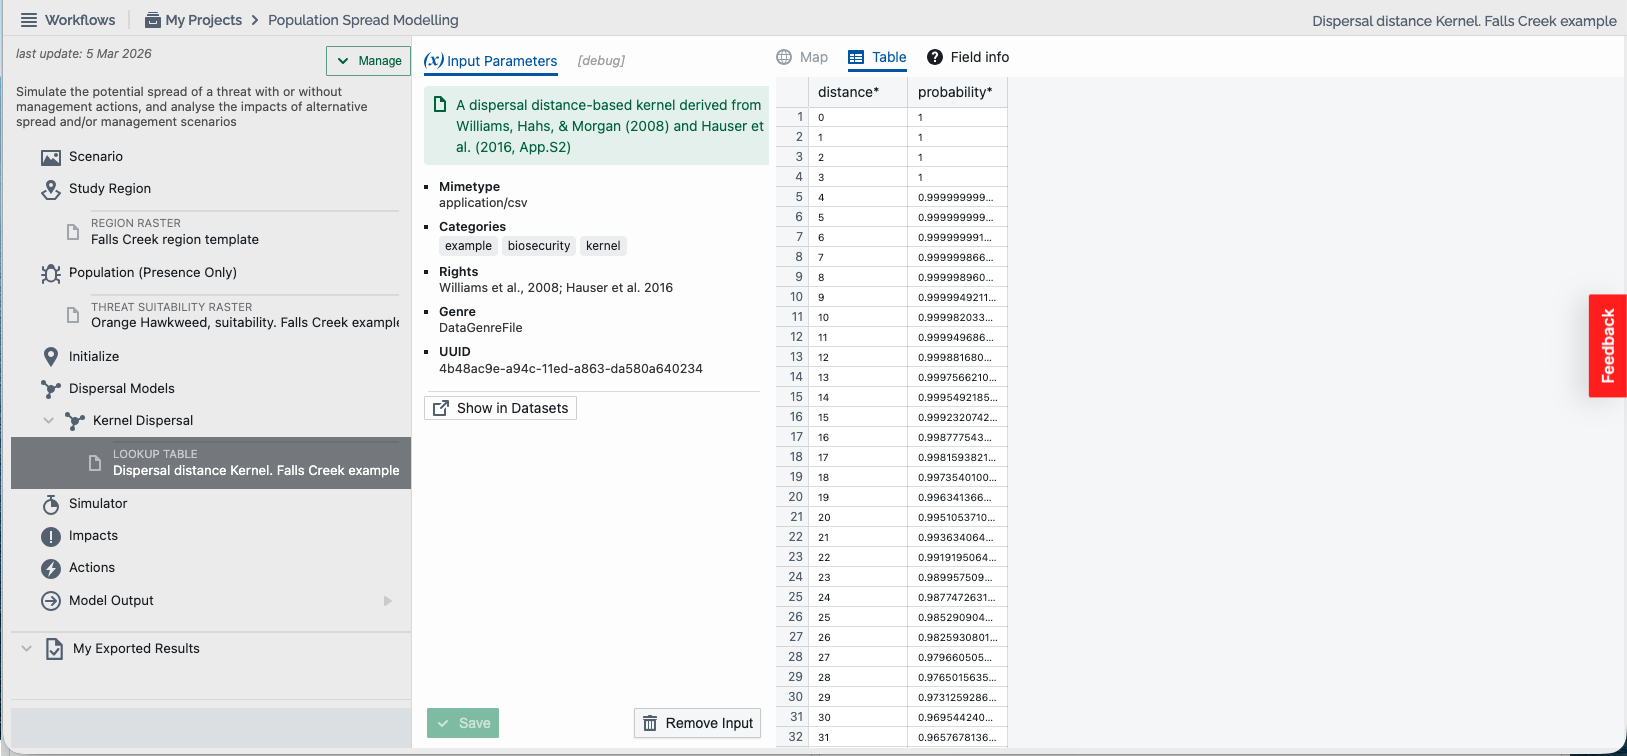This screenshot has height=756, width=1627.
Task: Open the Impacts warning icon
Action: (x=51, y=537)
